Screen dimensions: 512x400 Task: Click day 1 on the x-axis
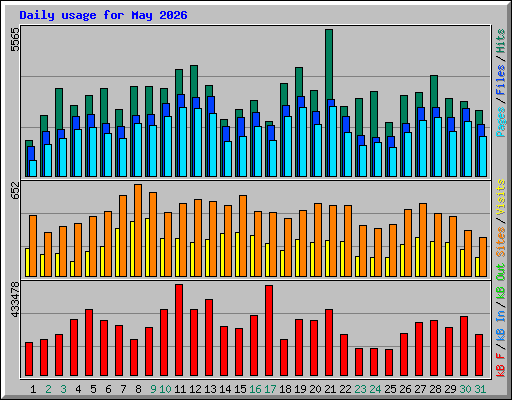pos(33,389)
